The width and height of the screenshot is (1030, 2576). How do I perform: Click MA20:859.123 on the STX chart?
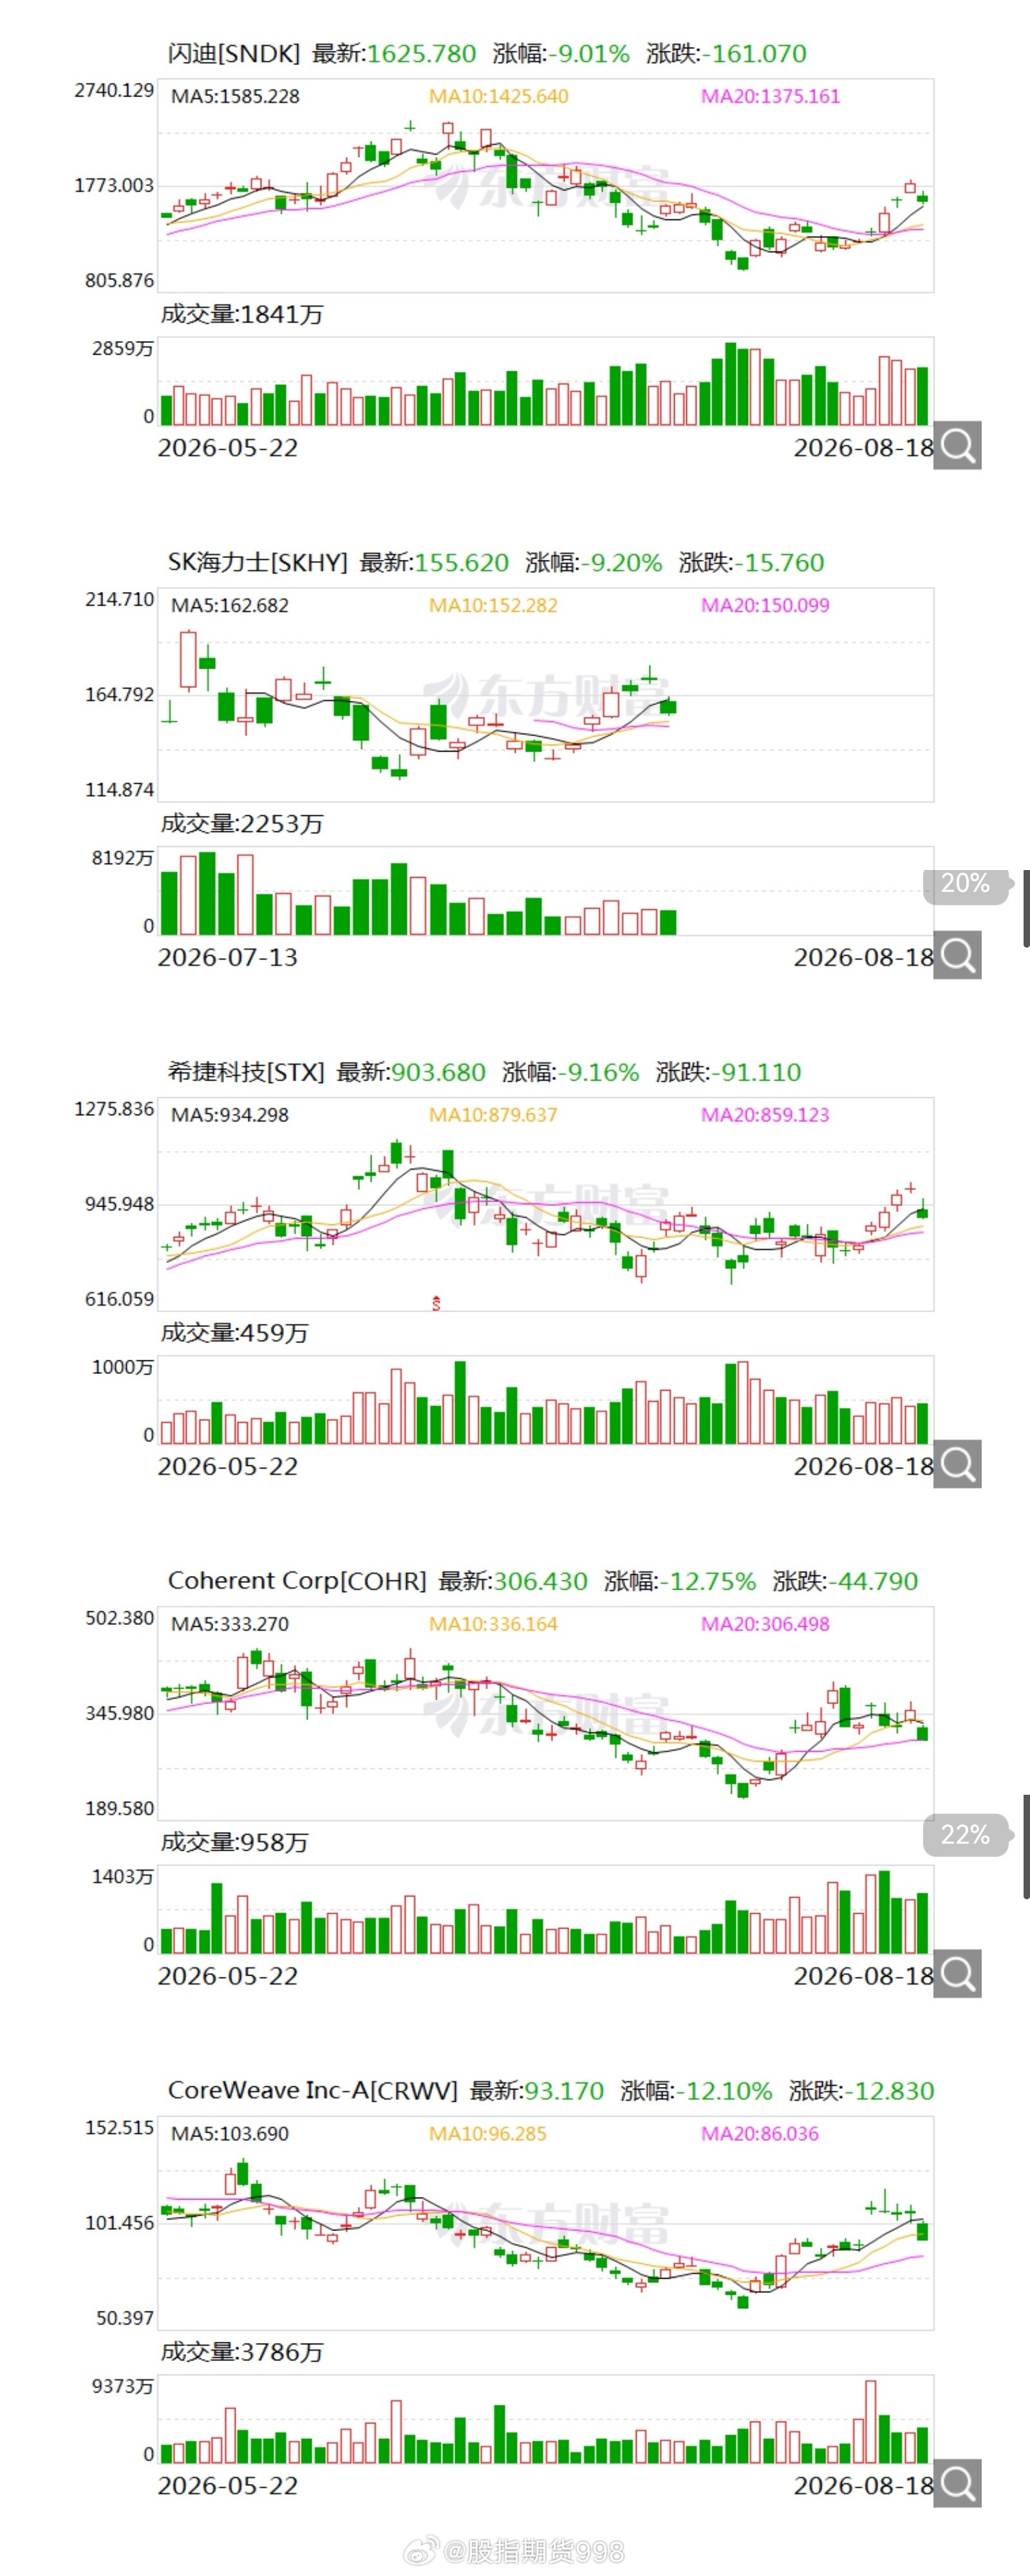point(766,1115)
